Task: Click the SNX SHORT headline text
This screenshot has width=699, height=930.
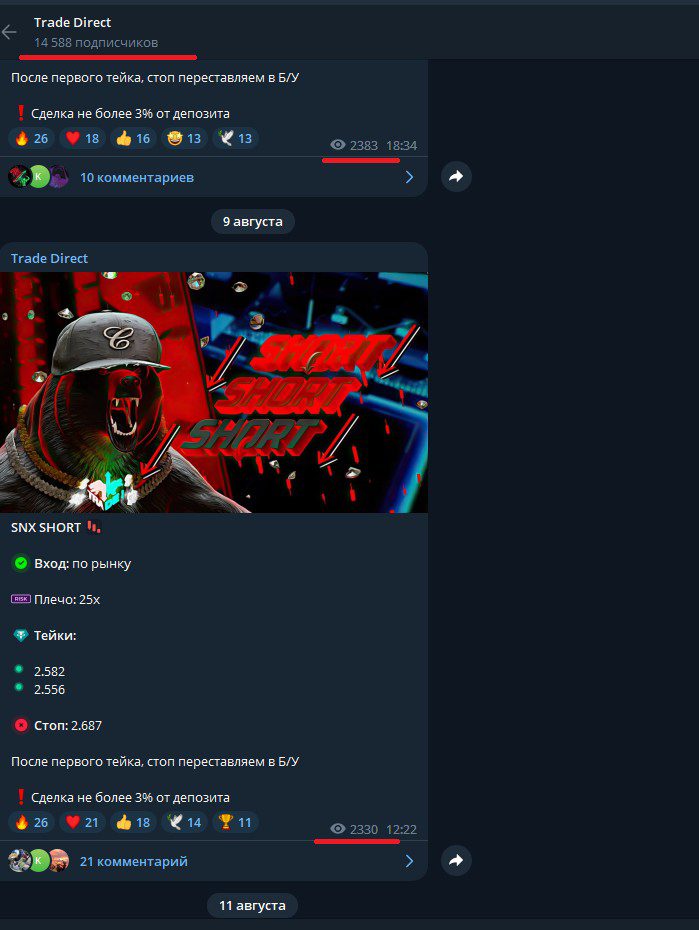Action: click(46, 527)
